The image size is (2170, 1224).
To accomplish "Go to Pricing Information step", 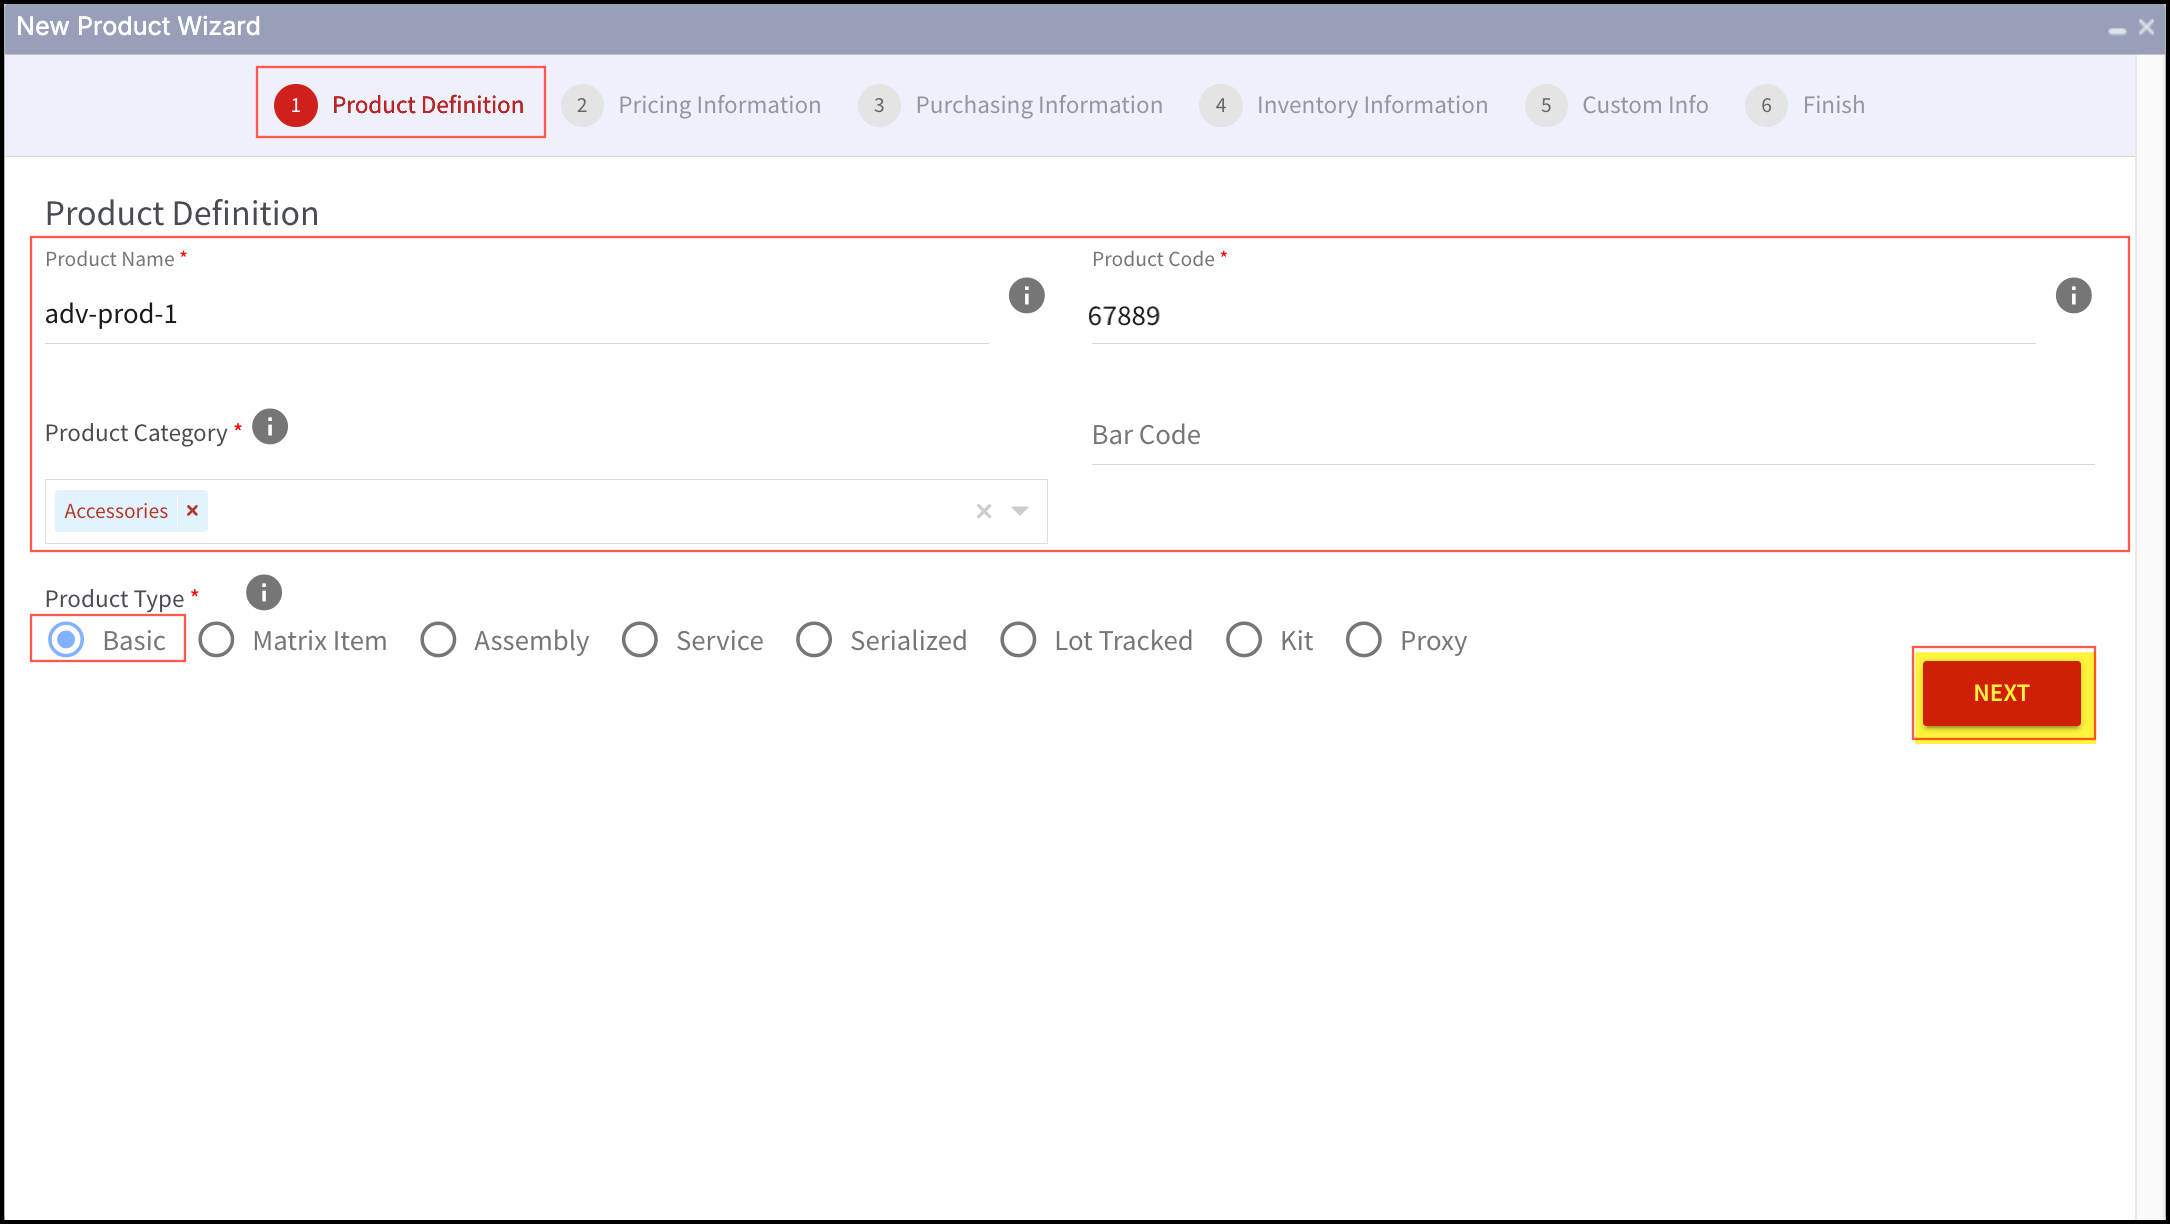I will point(691,105).
